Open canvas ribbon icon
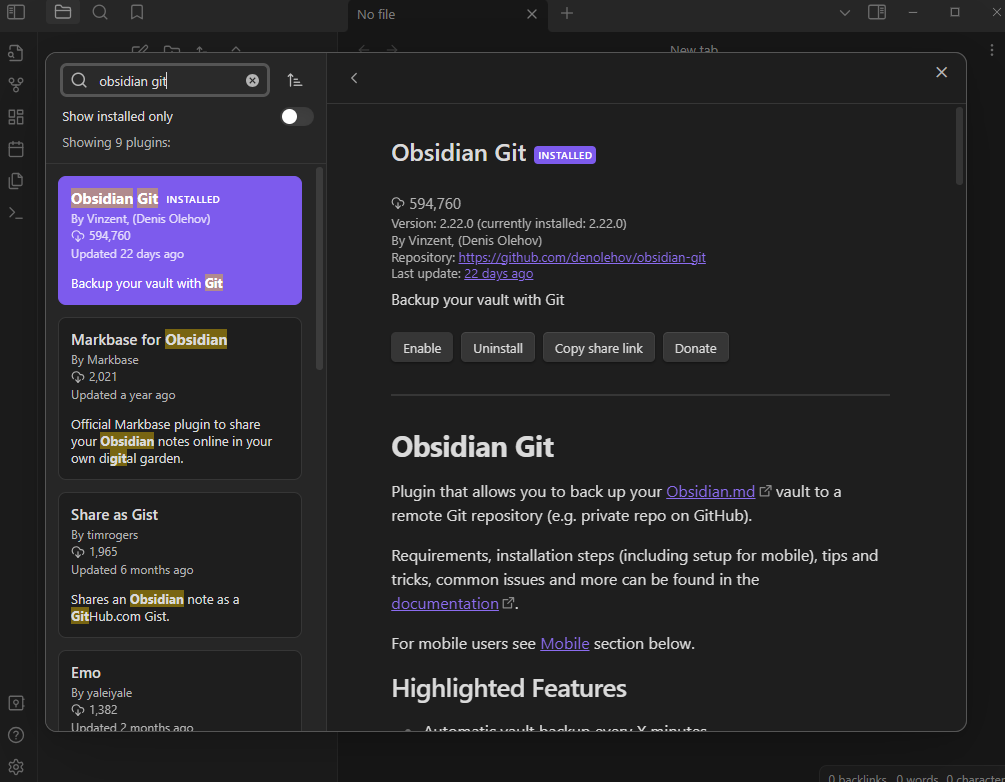Image resolution: width=1005 pixels, height=782 pixels. (x=15, y=117)
